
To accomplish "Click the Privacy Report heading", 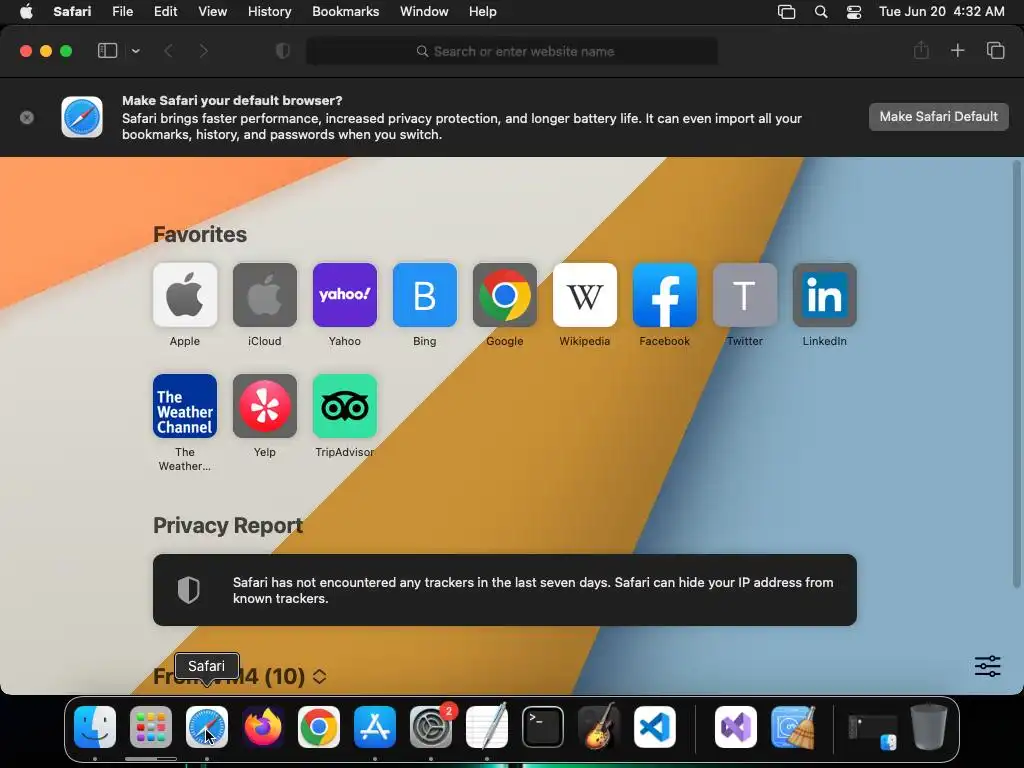I will click(x=228, y=525).
